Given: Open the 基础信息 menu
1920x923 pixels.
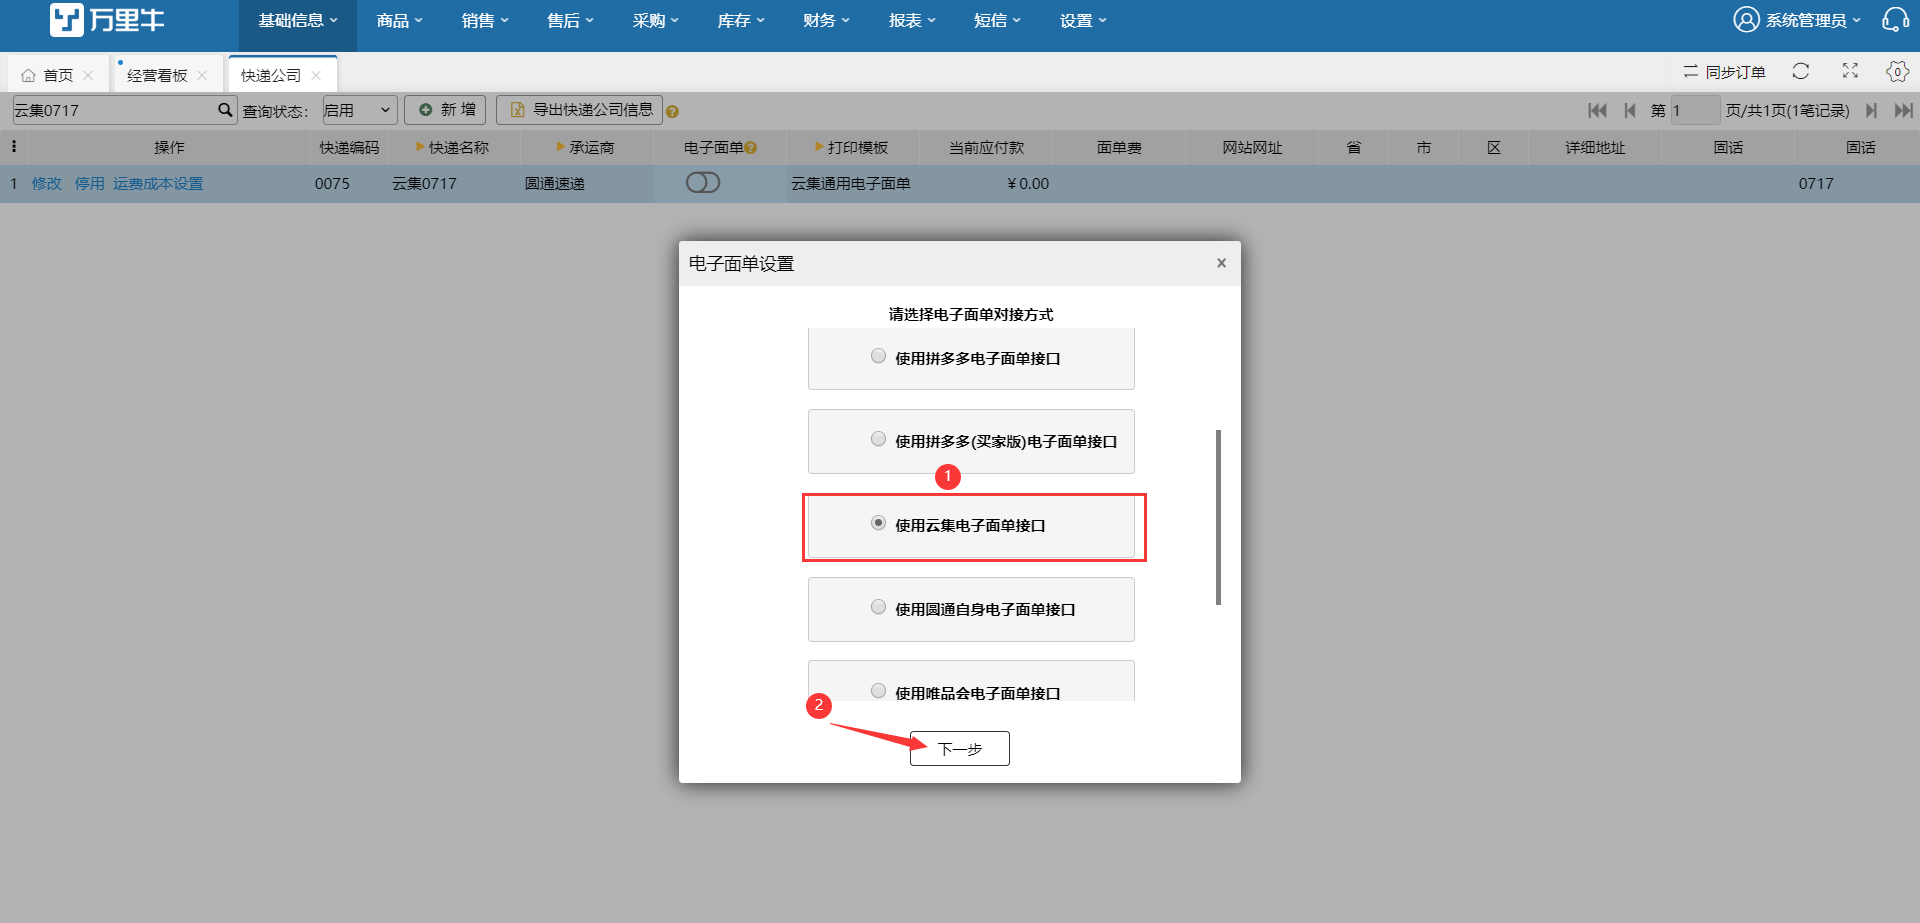Looking at the screenshot, I should 298,20.
